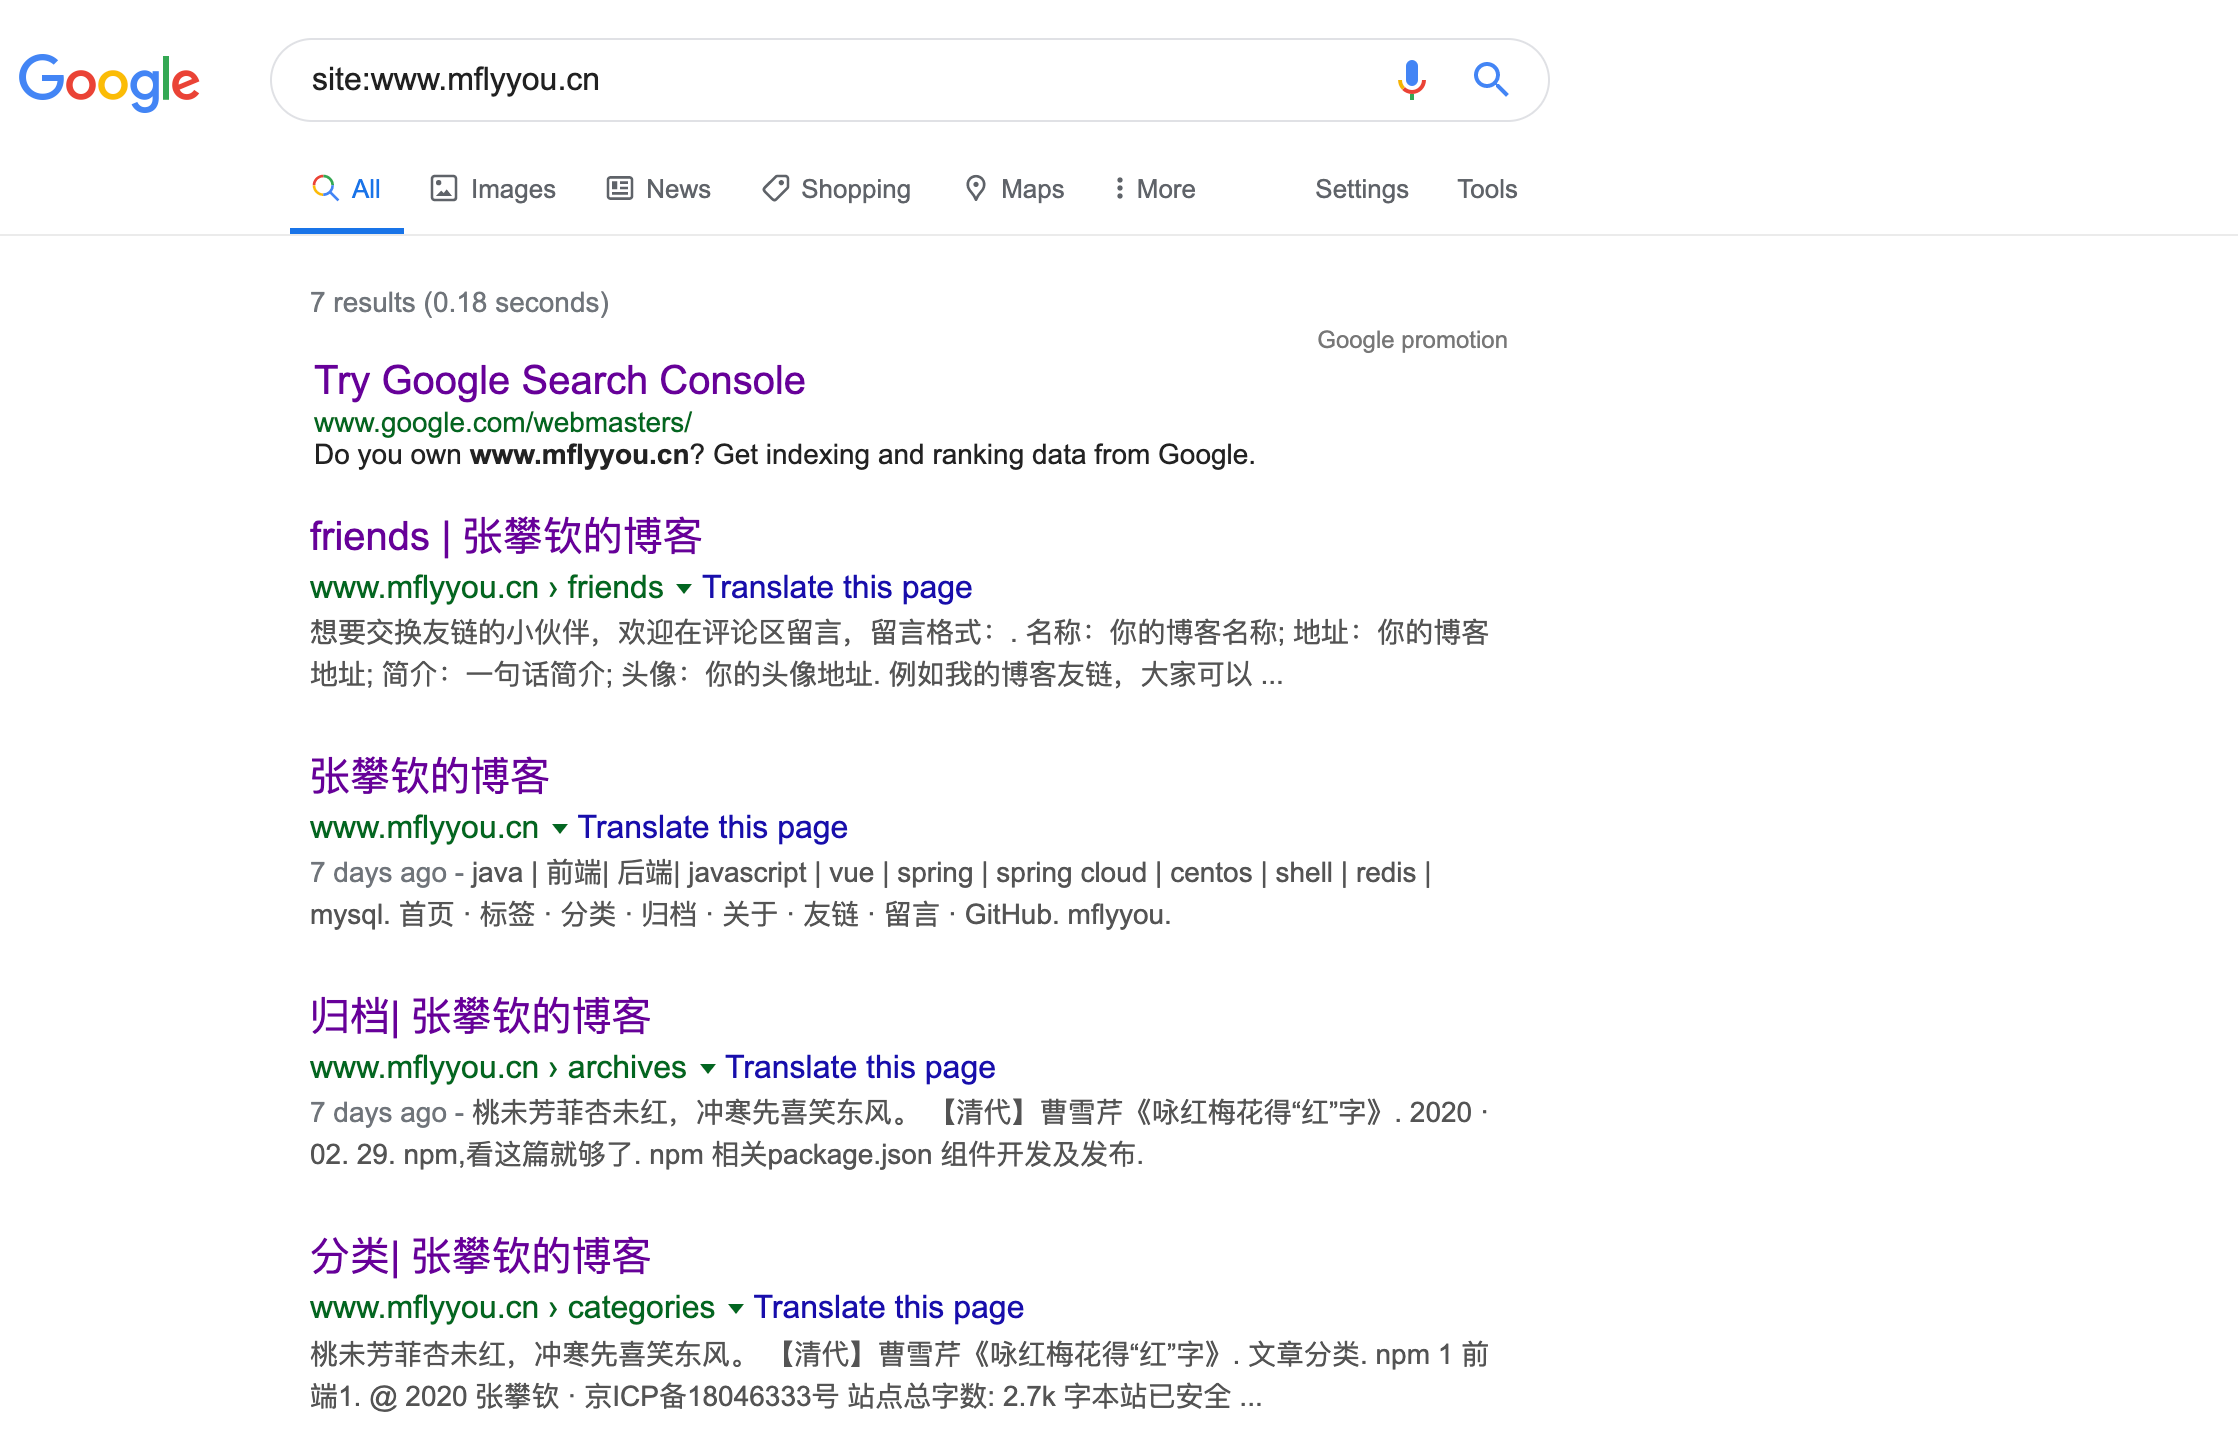Viewport: 2238px width, 1432px height.
Task: Click the Maps pin icon
Action: pyautogui.click(x=975, y=188)
